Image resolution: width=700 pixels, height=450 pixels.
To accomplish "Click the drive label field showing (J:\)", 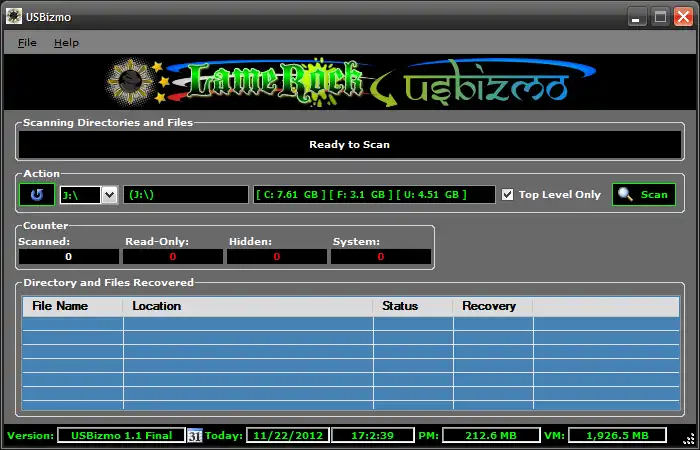I will (x=186, y=195).
